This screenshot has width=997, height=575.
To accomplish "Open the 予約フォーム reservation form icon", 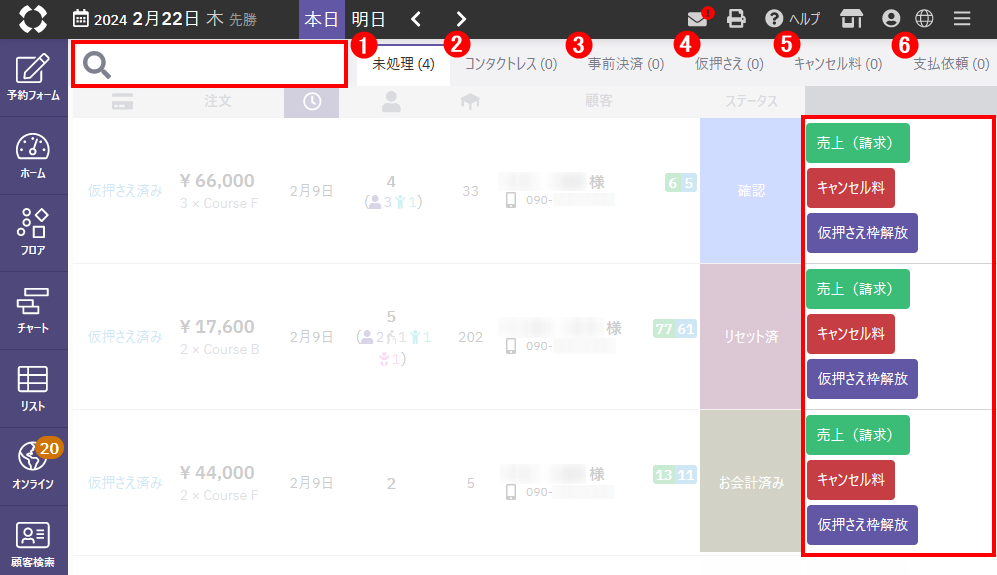I will tap(33, 78).
